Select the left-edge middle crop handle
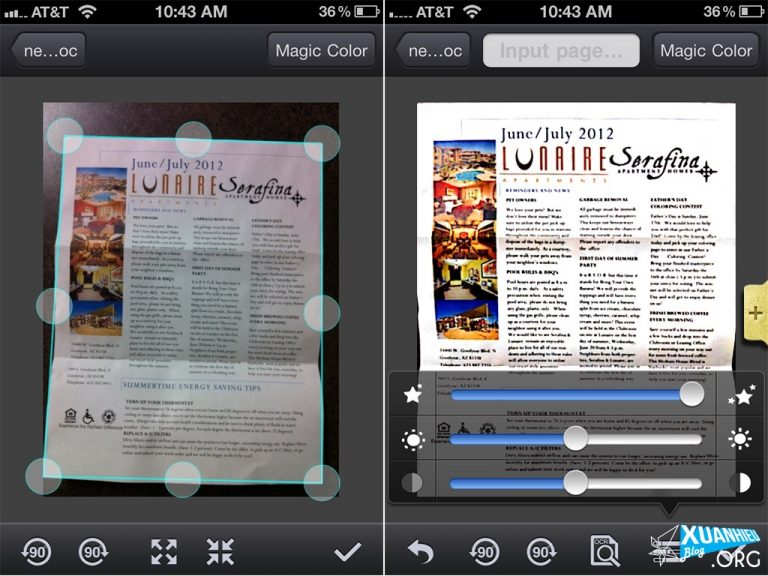This screenshot has height=576, width=768. coord(54,306)
